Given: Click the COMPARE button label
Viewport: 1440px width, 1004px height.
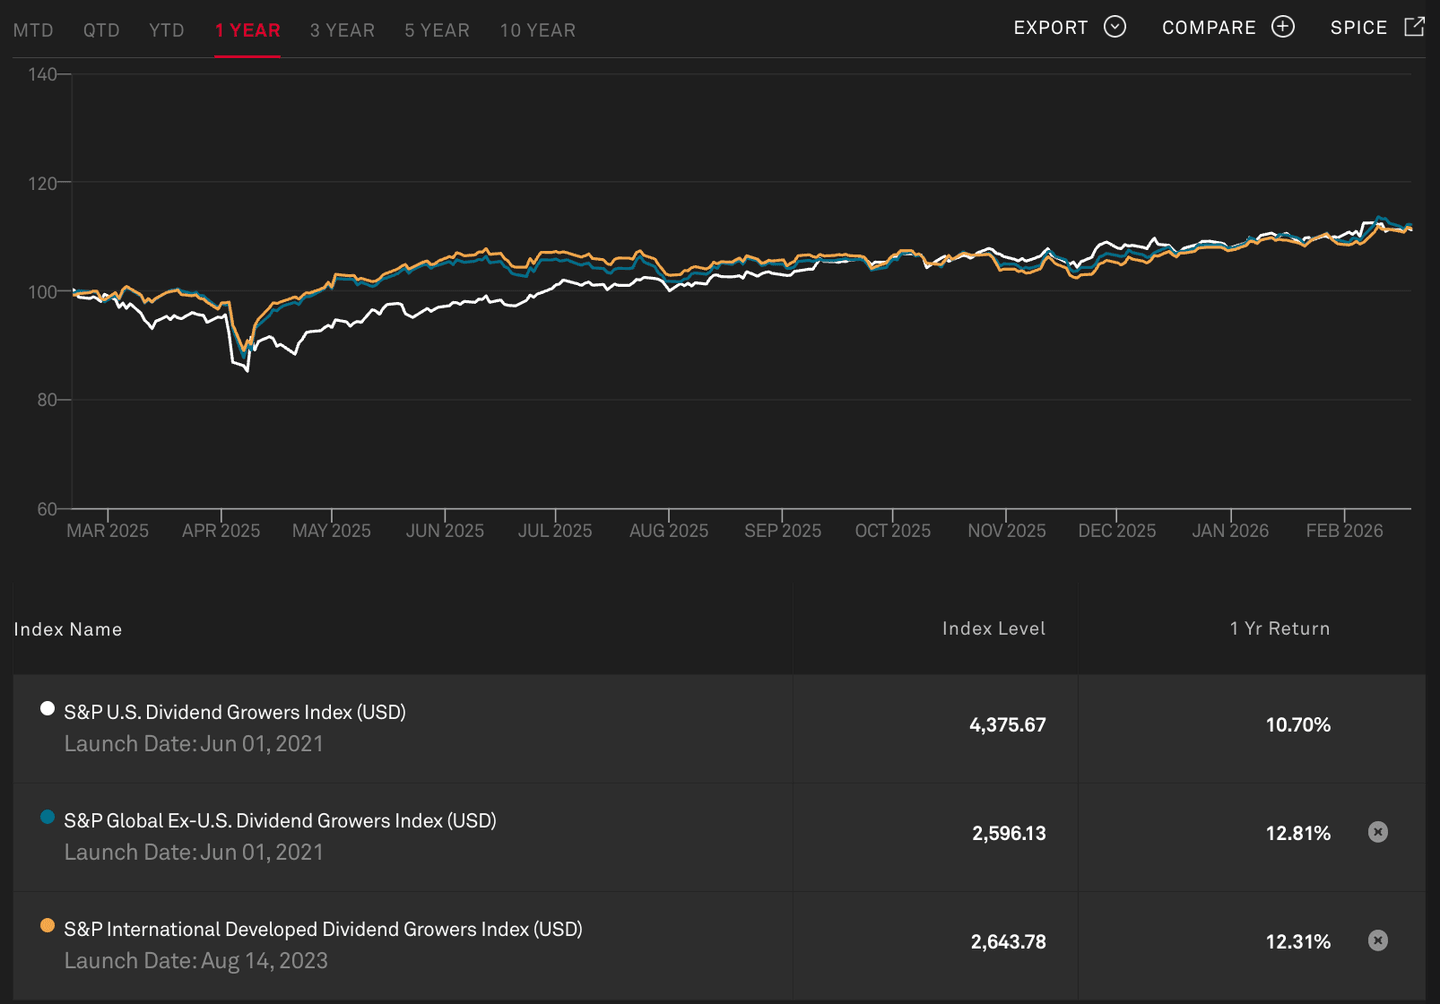Looking at the screenshot, I should (x=1208, y=28).
